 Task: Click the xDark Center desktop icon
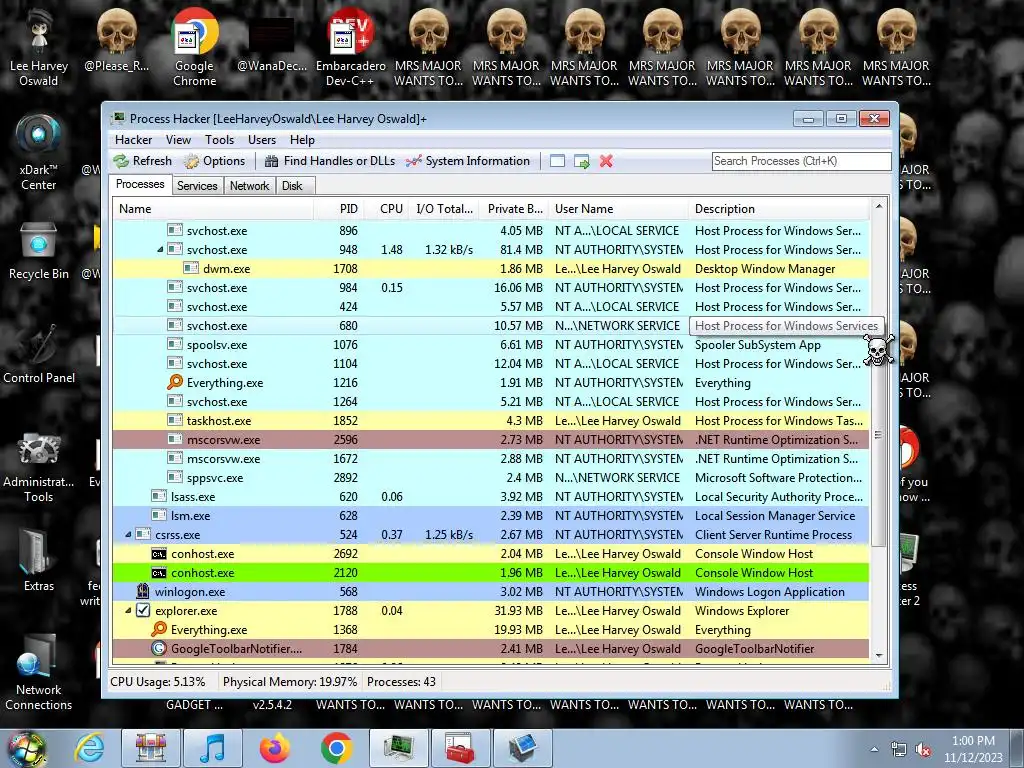[x=39, y=152]
